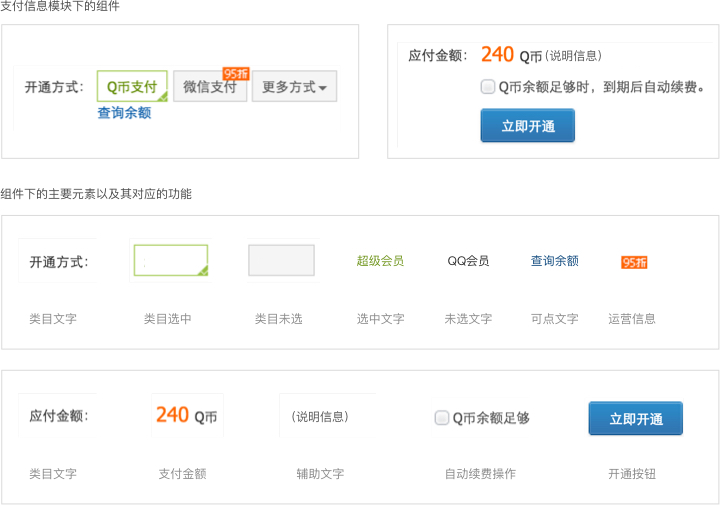
Task: Tick the checkbox above 自动续费操作
Action: point(442,418)
